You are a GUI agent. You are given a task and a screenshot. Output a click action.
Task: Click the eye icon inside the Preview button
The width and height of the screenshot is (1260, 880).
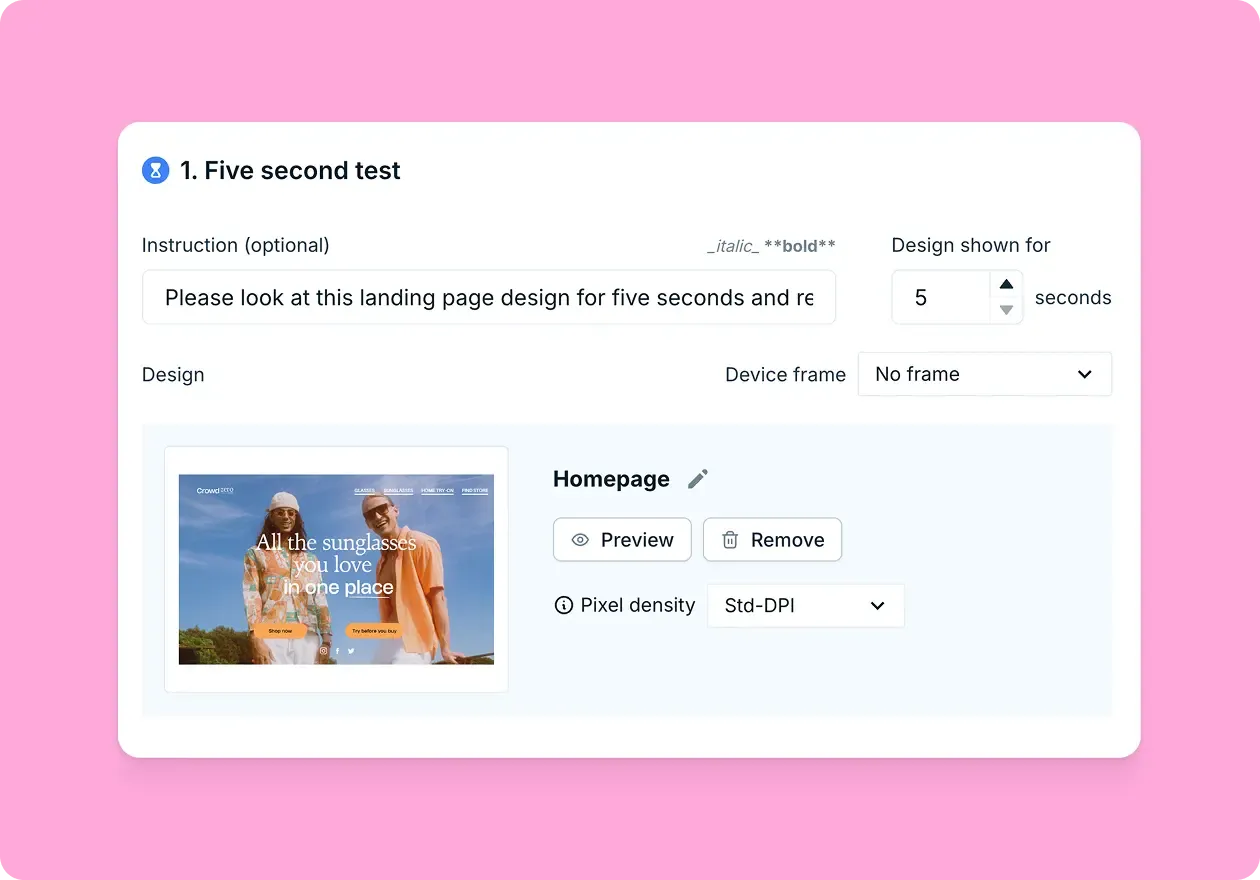coord(580,540)
